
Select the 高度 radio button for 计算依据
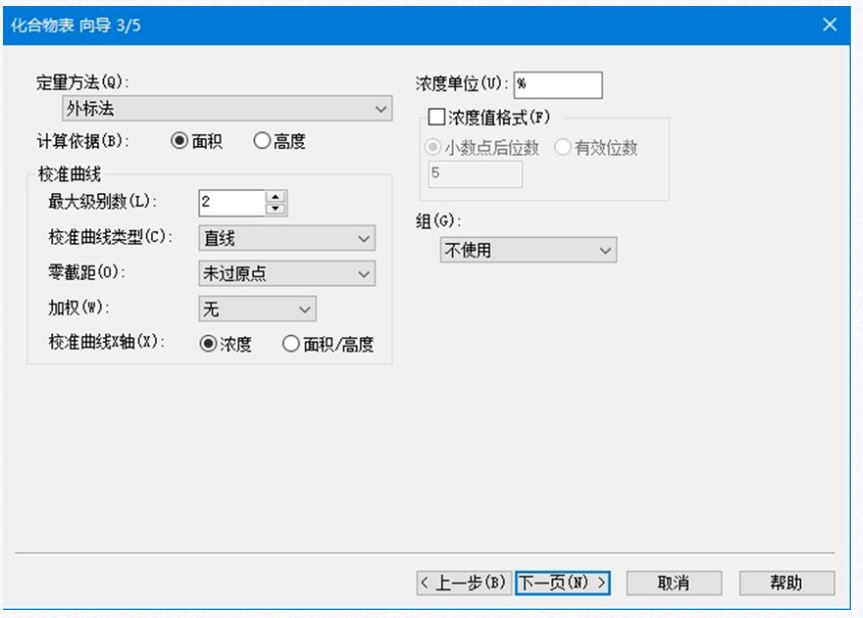pyautogui.click(x=263, y=142)
